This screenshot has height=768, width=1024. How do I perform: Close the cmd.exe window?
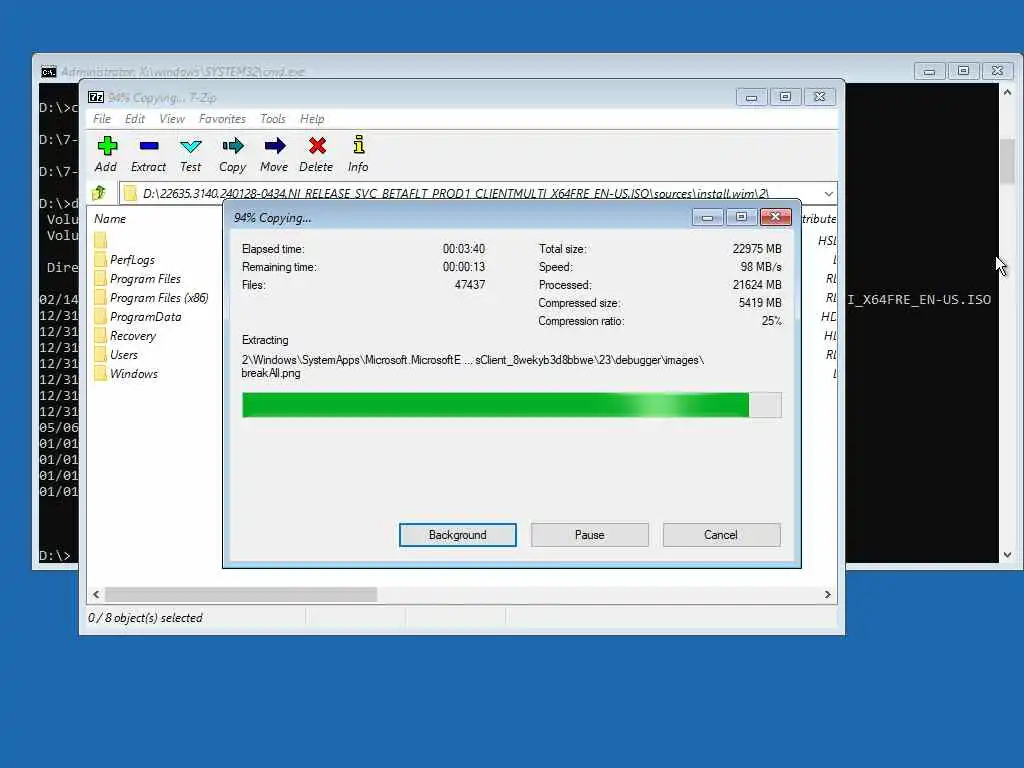tap(997, 71)
